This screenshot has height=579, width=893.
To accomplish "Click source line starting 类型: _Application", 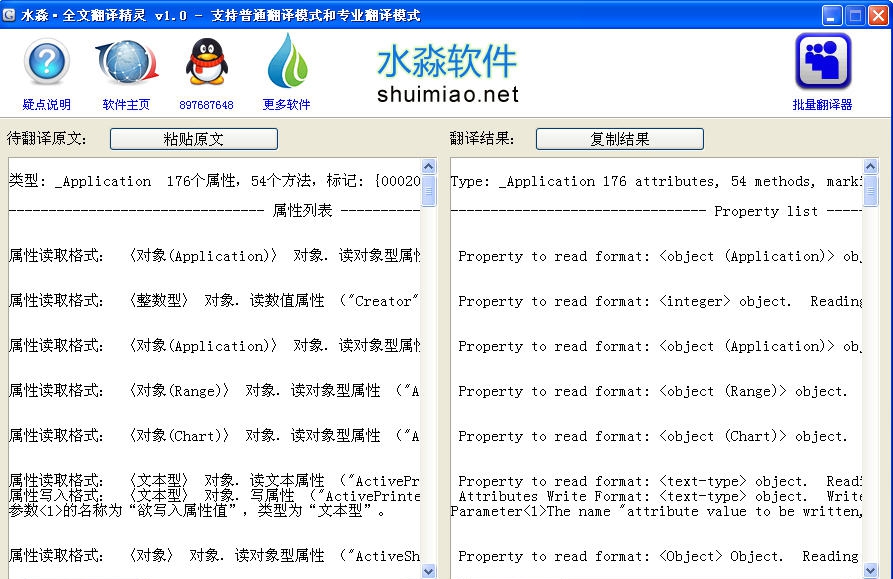I will 215,181.
